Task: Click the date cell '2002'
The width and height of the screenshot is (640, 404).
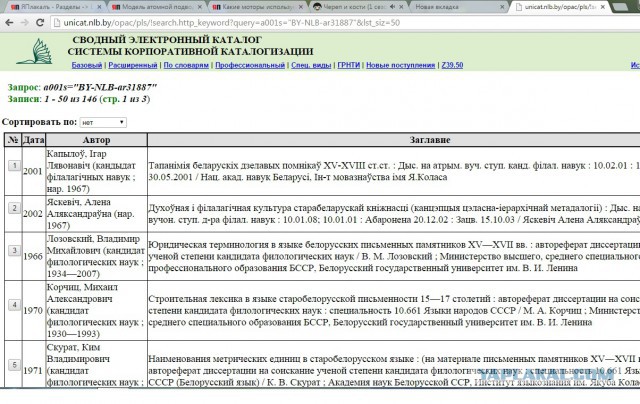Action: 33,214
